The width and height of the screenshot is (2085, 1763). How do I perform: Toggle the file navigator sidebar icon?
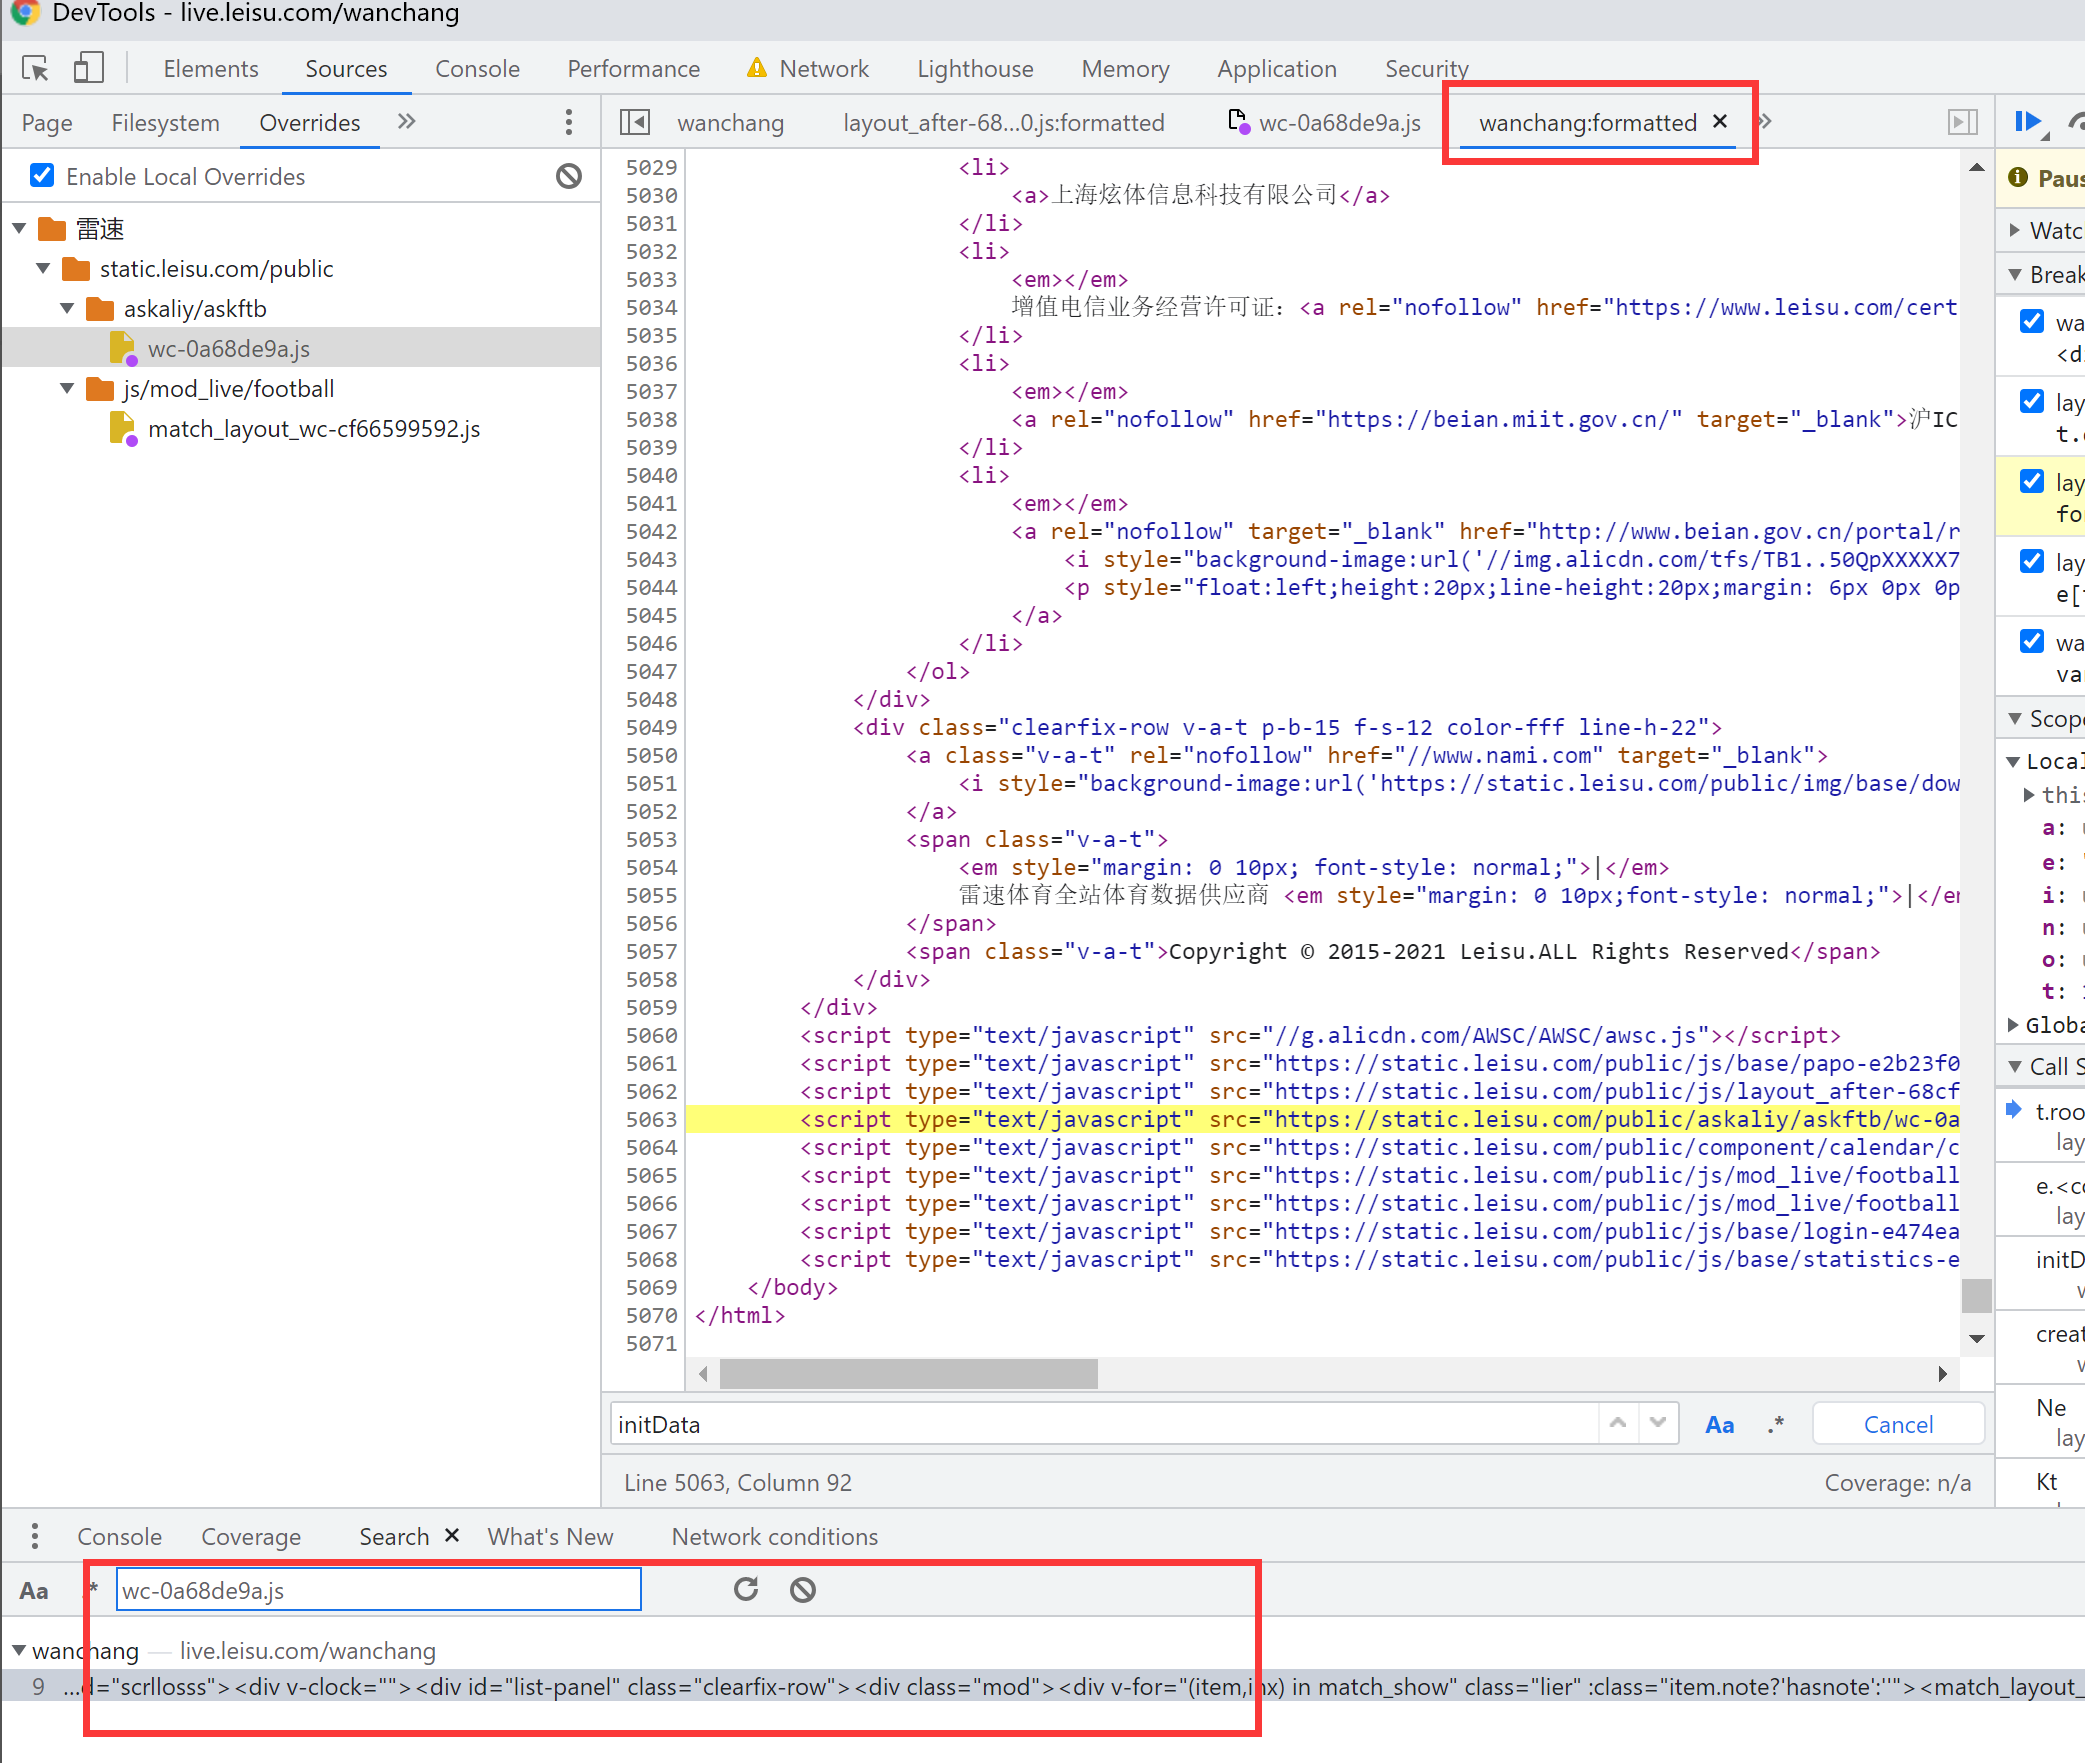635,122
